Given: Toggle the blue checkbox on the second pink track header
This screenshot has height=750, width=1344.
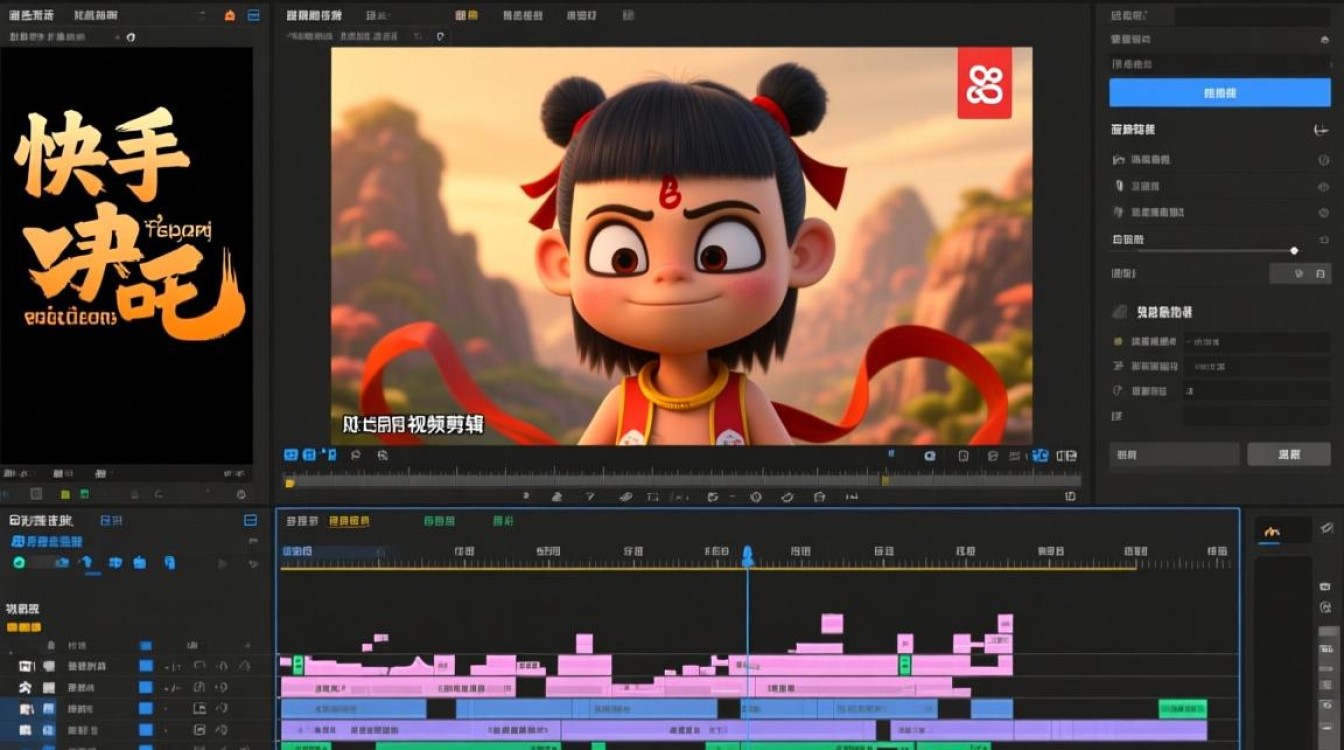Looking at the screenshot, I should point(146,687).
